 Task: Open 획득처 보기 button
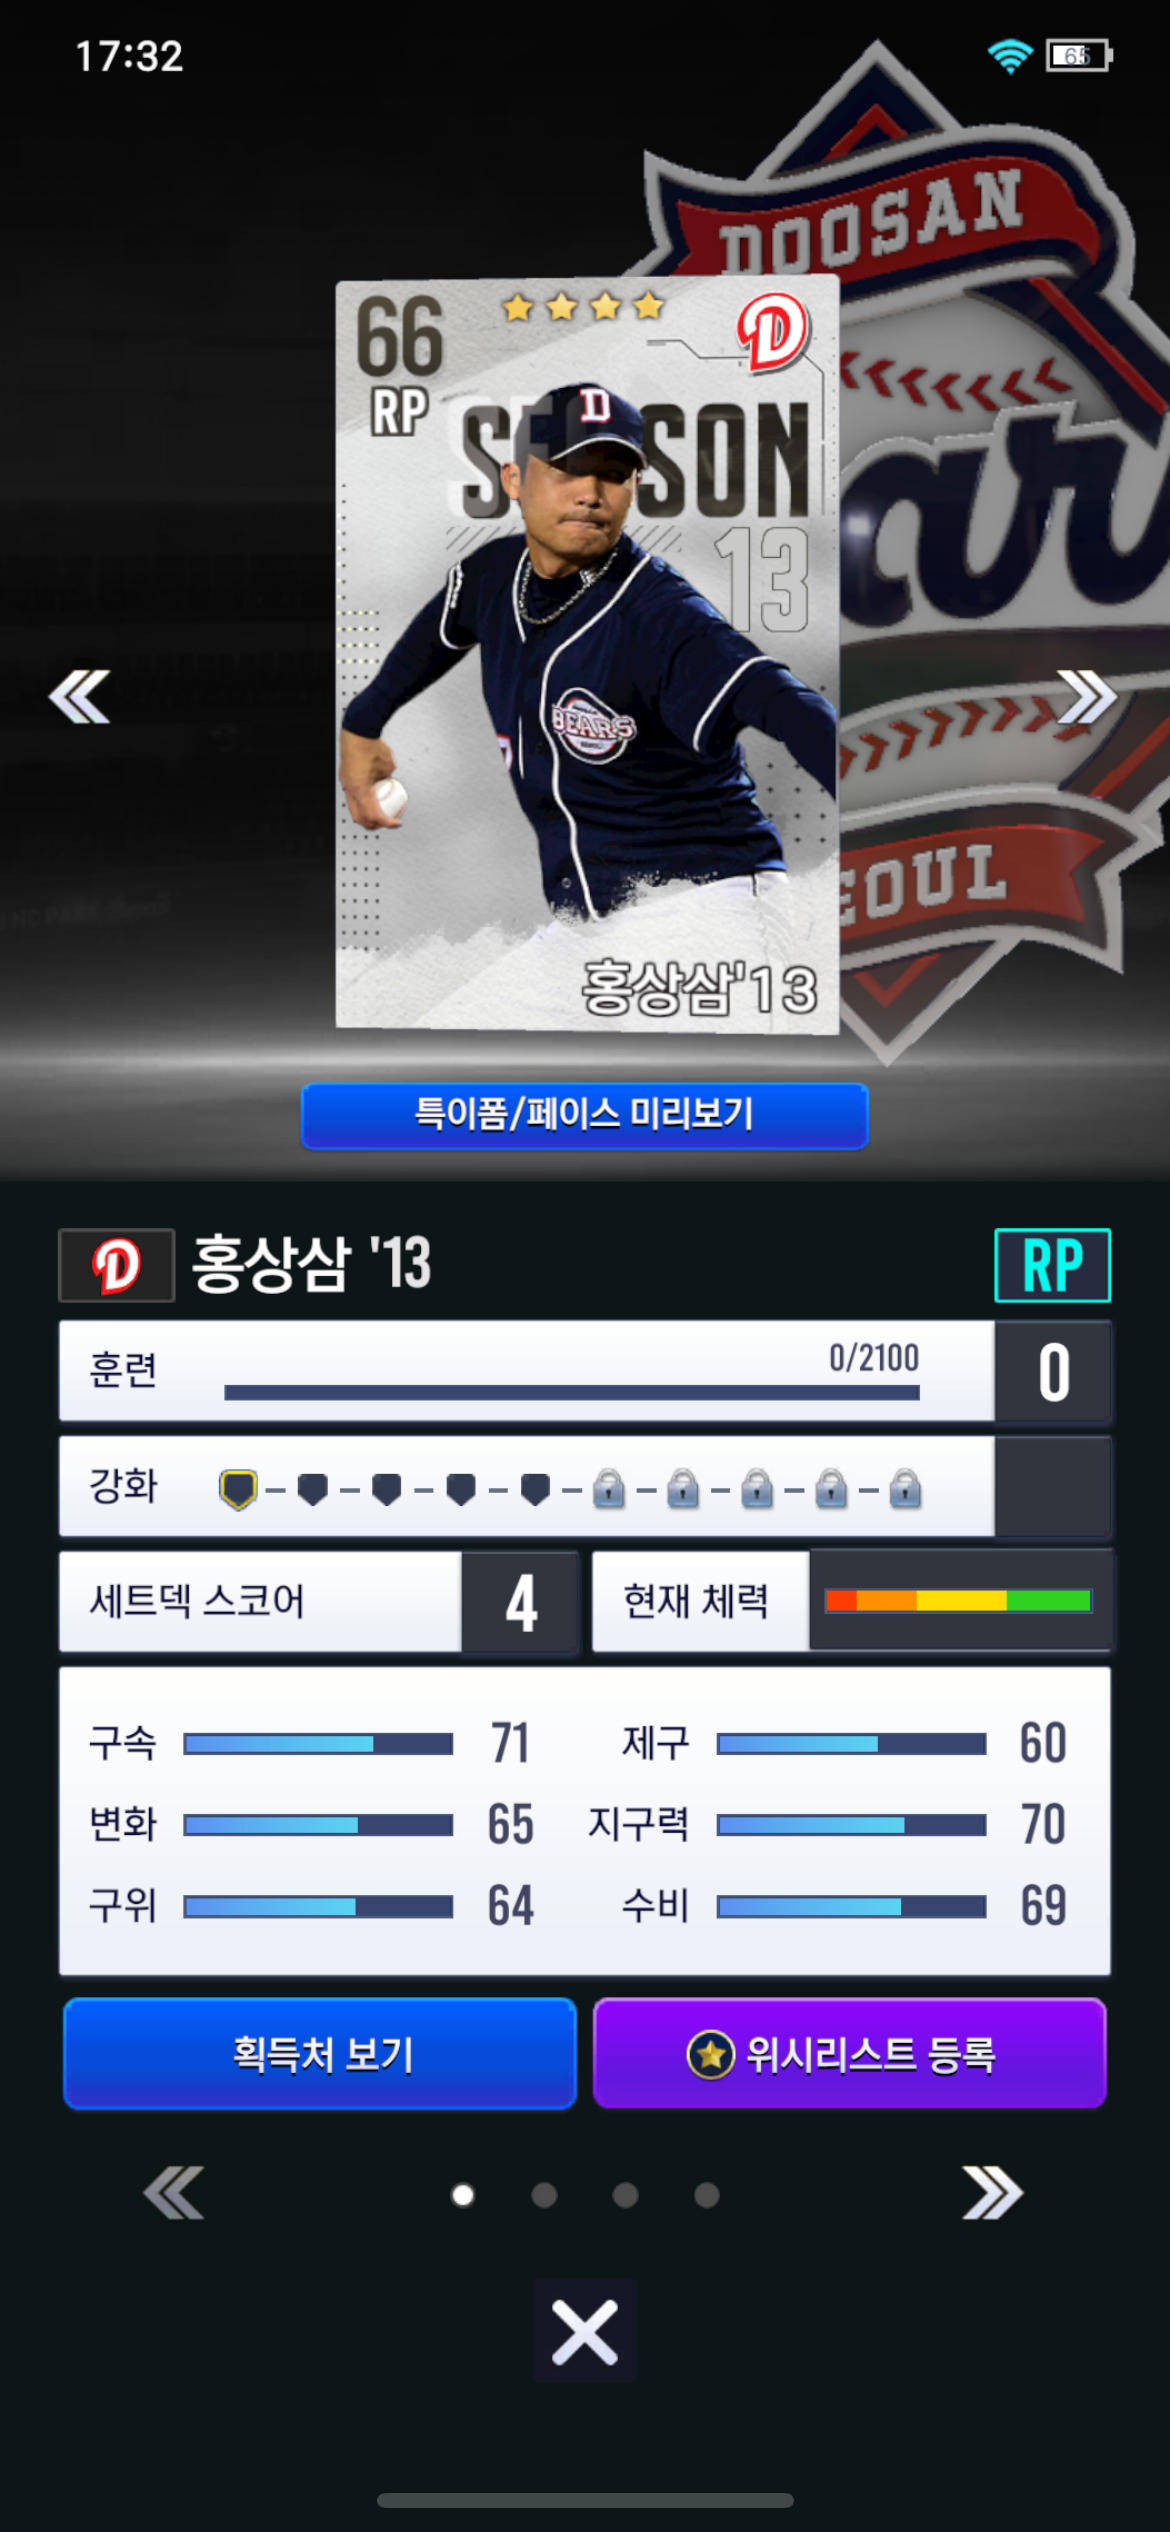(320, 2054)
